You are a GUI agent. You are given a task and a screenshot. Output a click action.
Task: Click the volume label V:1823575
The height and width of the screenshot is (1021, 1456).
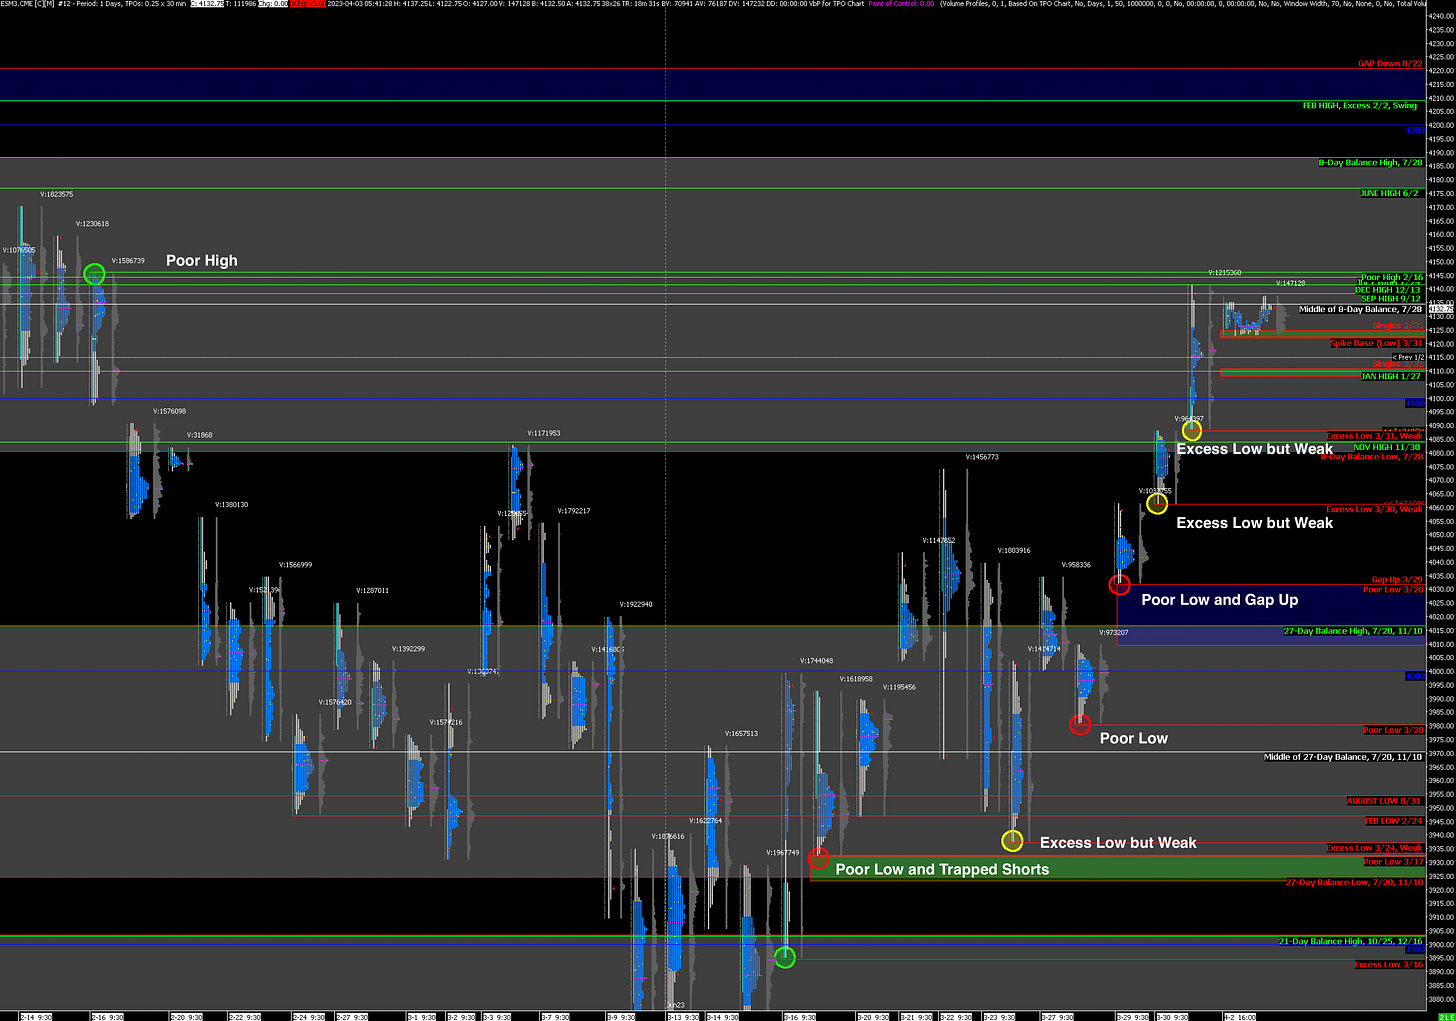coord(56,194)
